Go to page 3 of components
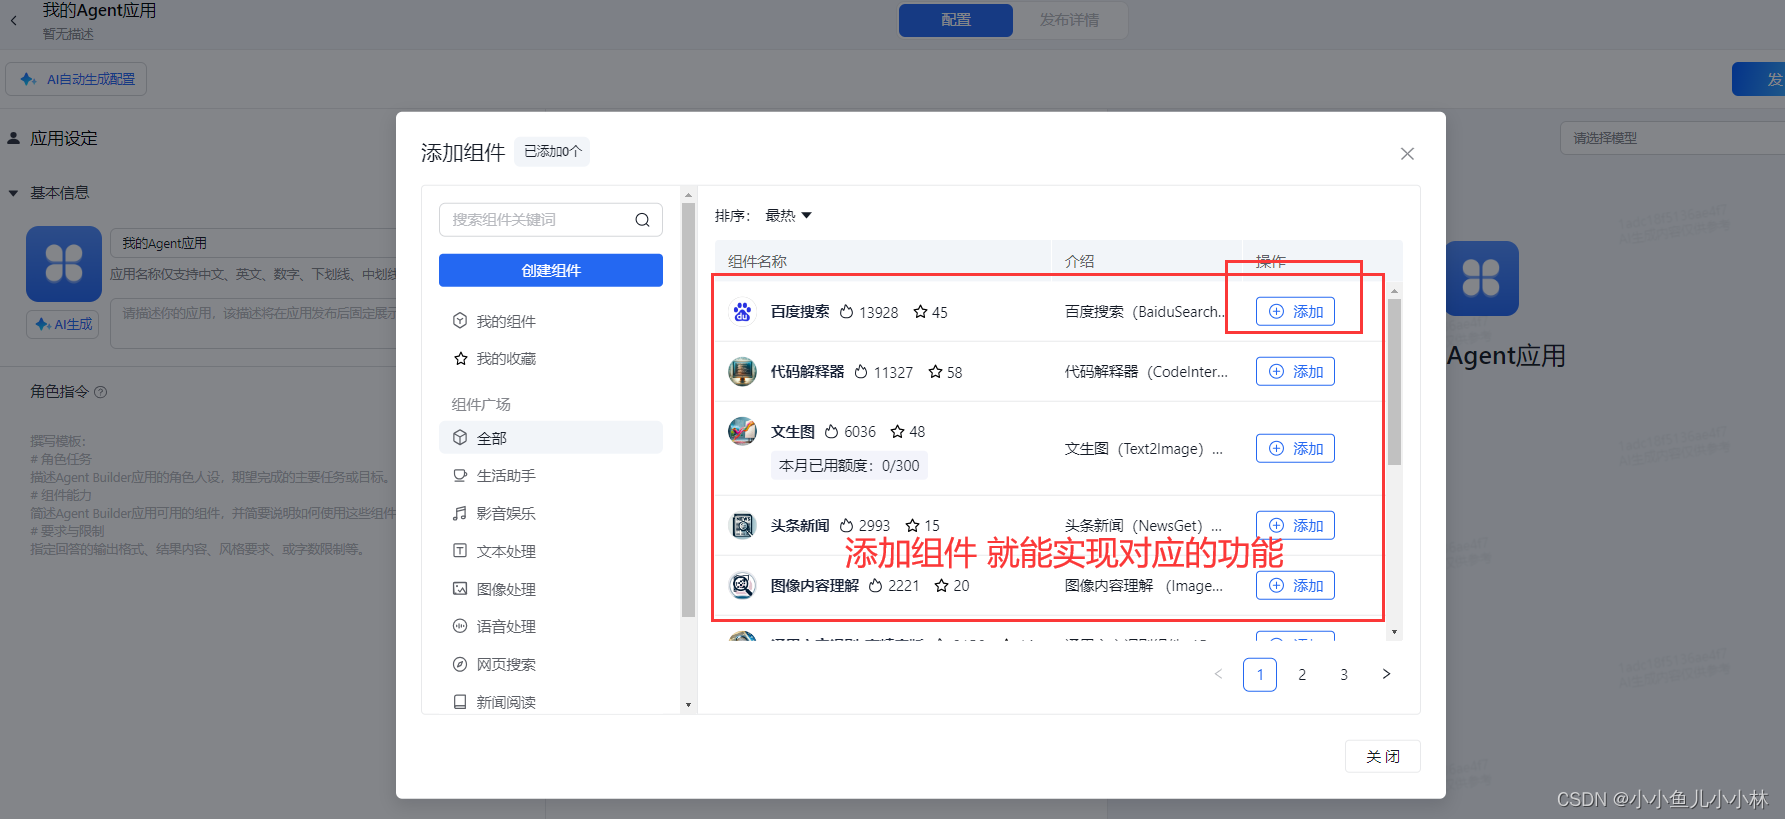 pyautogui.click(x=1344, y=674)
